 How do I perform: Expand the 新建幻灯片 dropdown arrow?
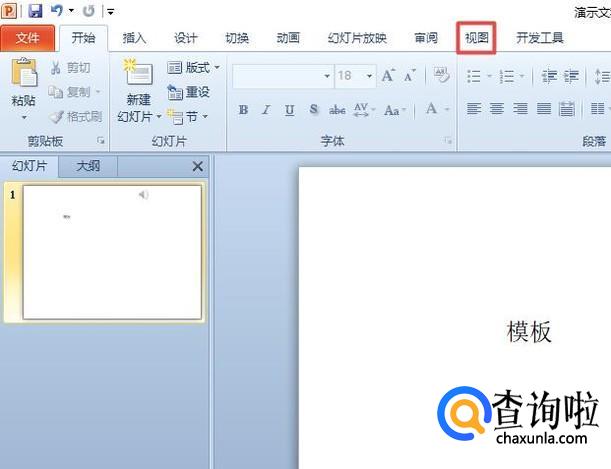[159, 116]
